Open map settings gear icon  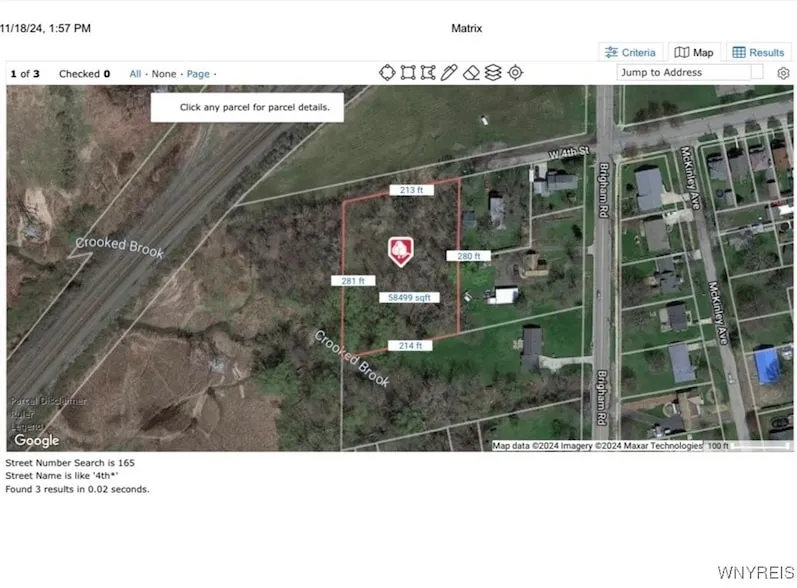[783, 73]
